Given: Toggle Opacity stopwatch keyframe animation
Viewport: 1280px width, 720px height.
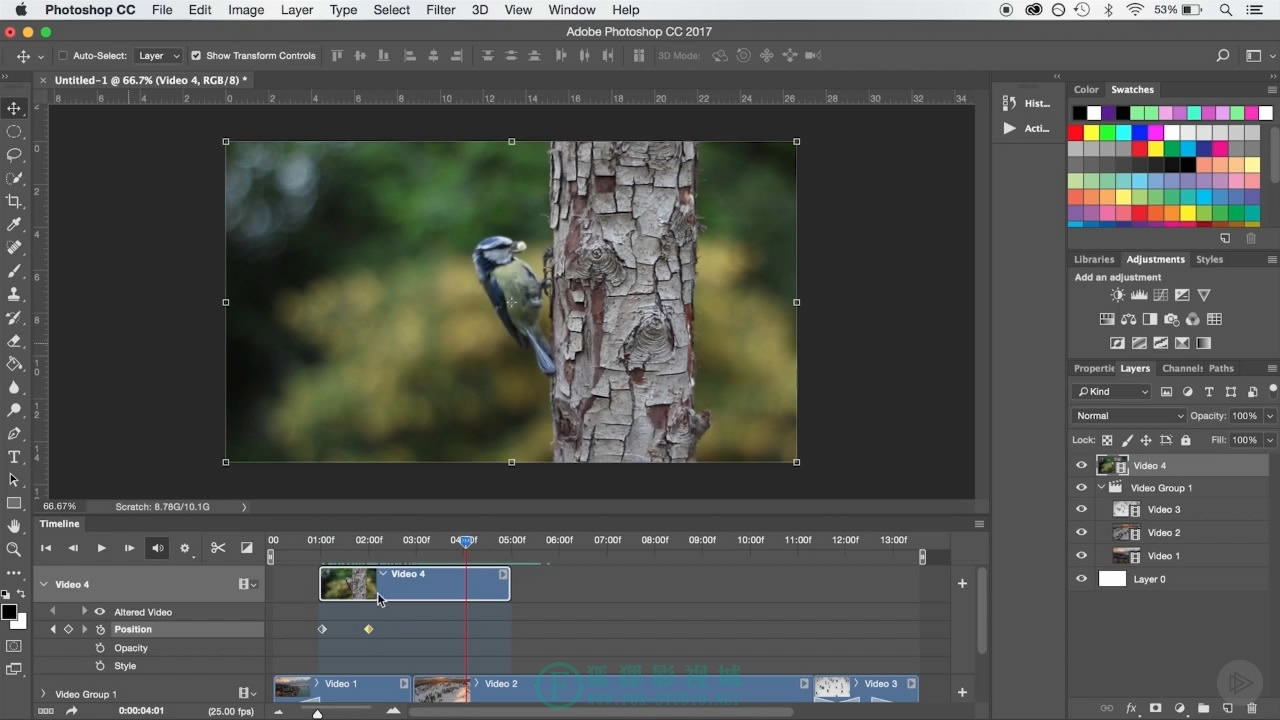Looking at the screenshot, I should pyautogui.click(x=100, y=648).
